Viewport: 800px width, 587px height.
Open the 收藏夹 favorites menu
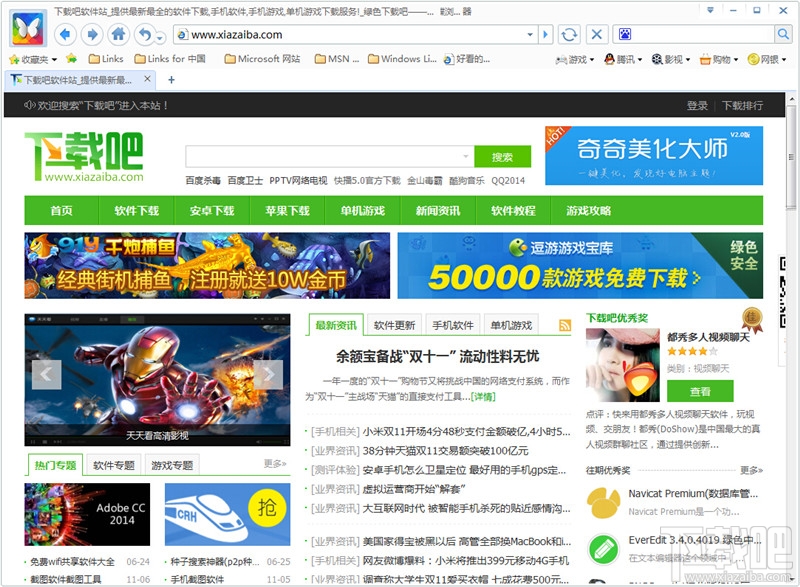[33, 59]
